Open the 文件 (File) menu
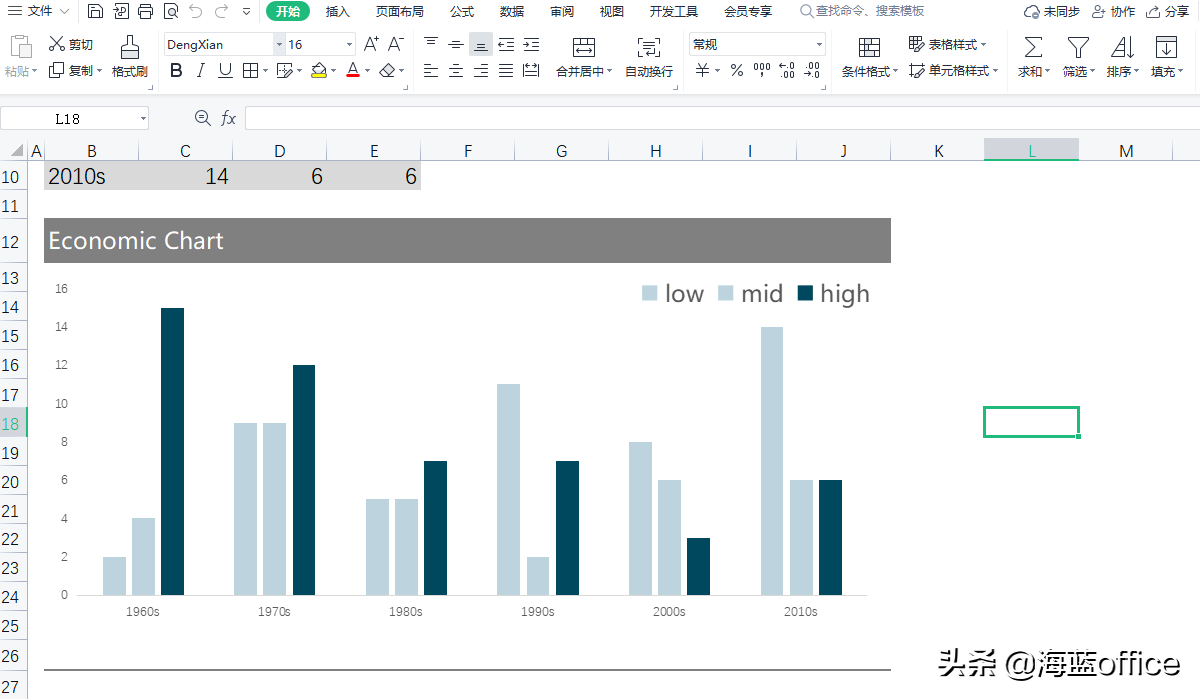 [38, 11]
